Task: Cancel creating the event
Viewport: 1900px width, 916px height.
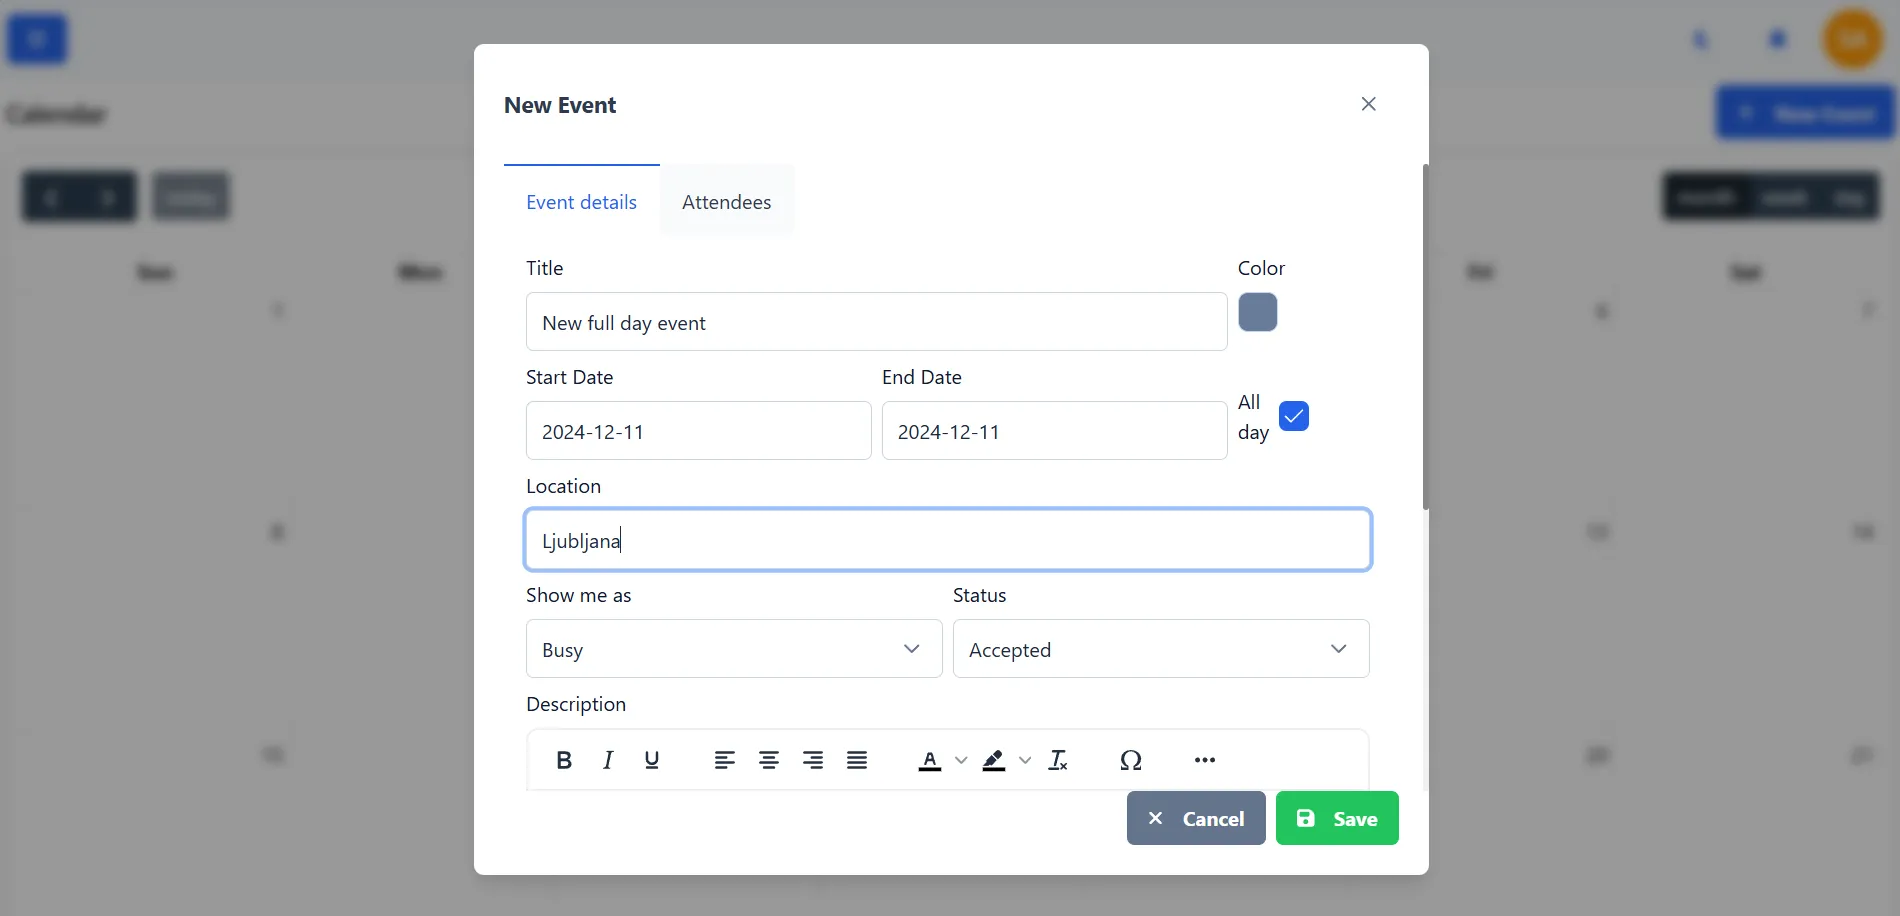Action: pos(1195,817)
